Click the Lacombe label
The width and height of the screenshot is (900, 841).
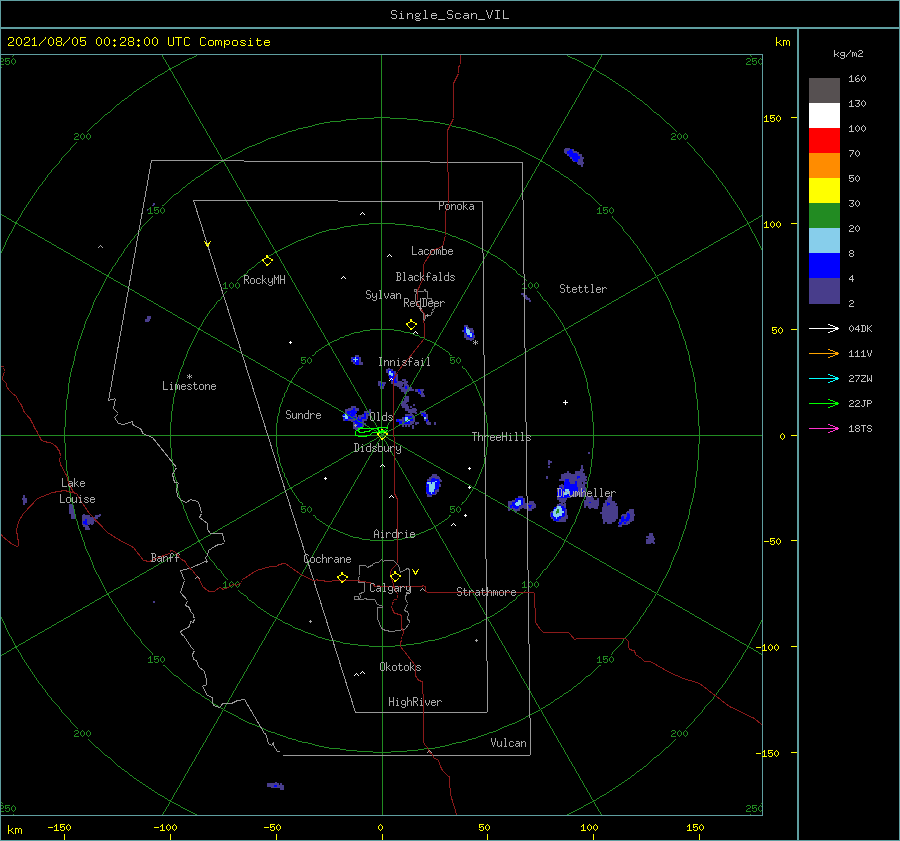coord(432,251)
